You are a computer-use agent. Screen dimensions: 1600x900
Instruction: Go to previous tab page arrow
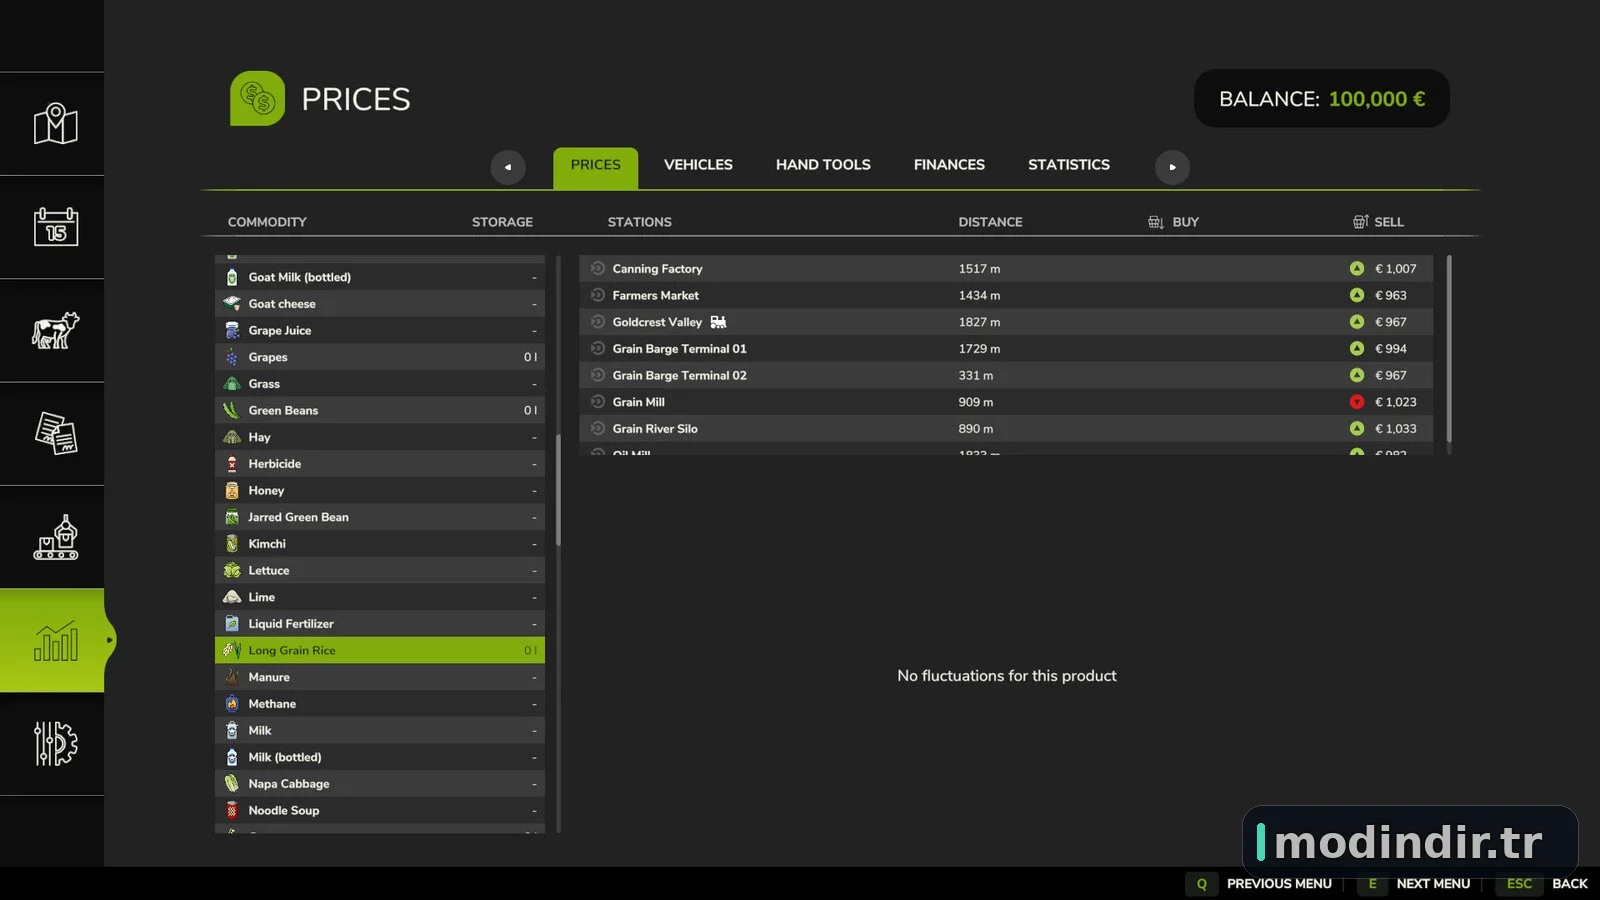point(508,167)
